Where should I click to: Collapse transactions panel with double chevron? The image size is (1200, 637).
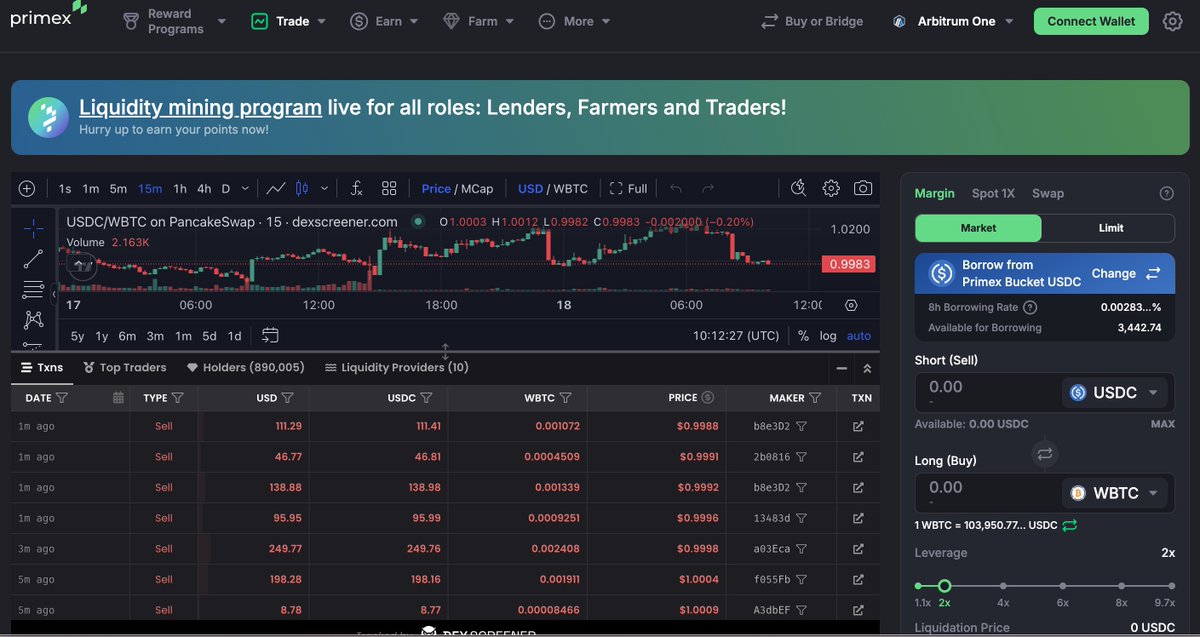(867, 368)
